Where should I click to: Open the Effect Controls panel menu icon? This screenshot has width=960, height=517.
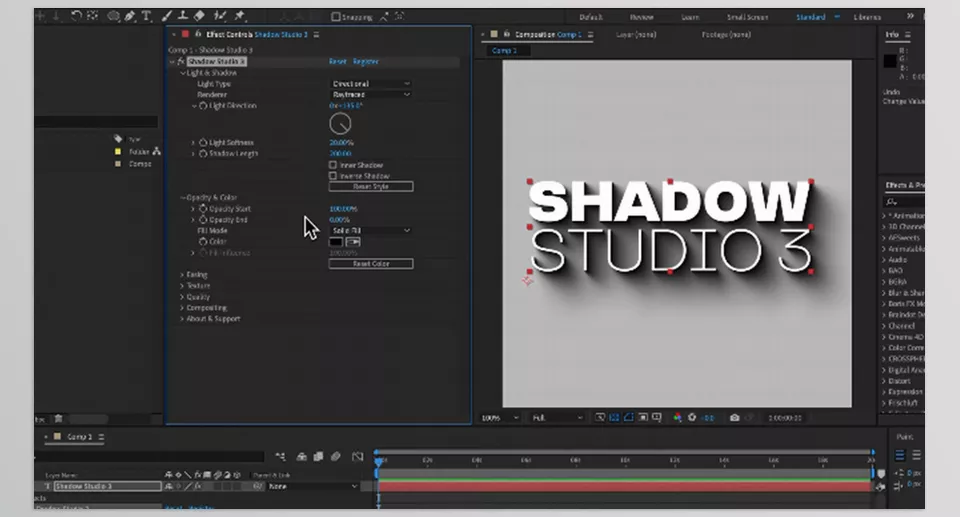pyautogui.click(x=317, y=35)
